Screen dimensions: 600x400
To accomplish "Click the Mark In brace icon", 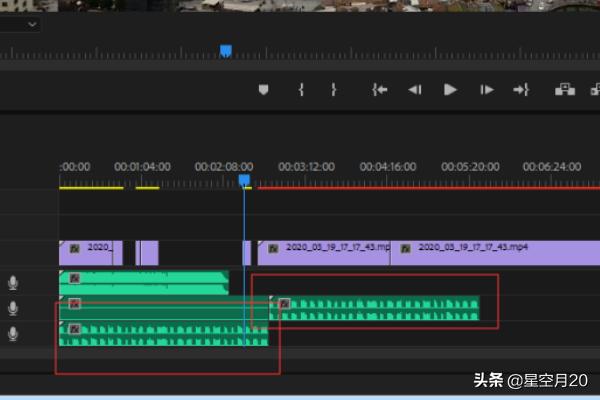I will pos(301,90).
